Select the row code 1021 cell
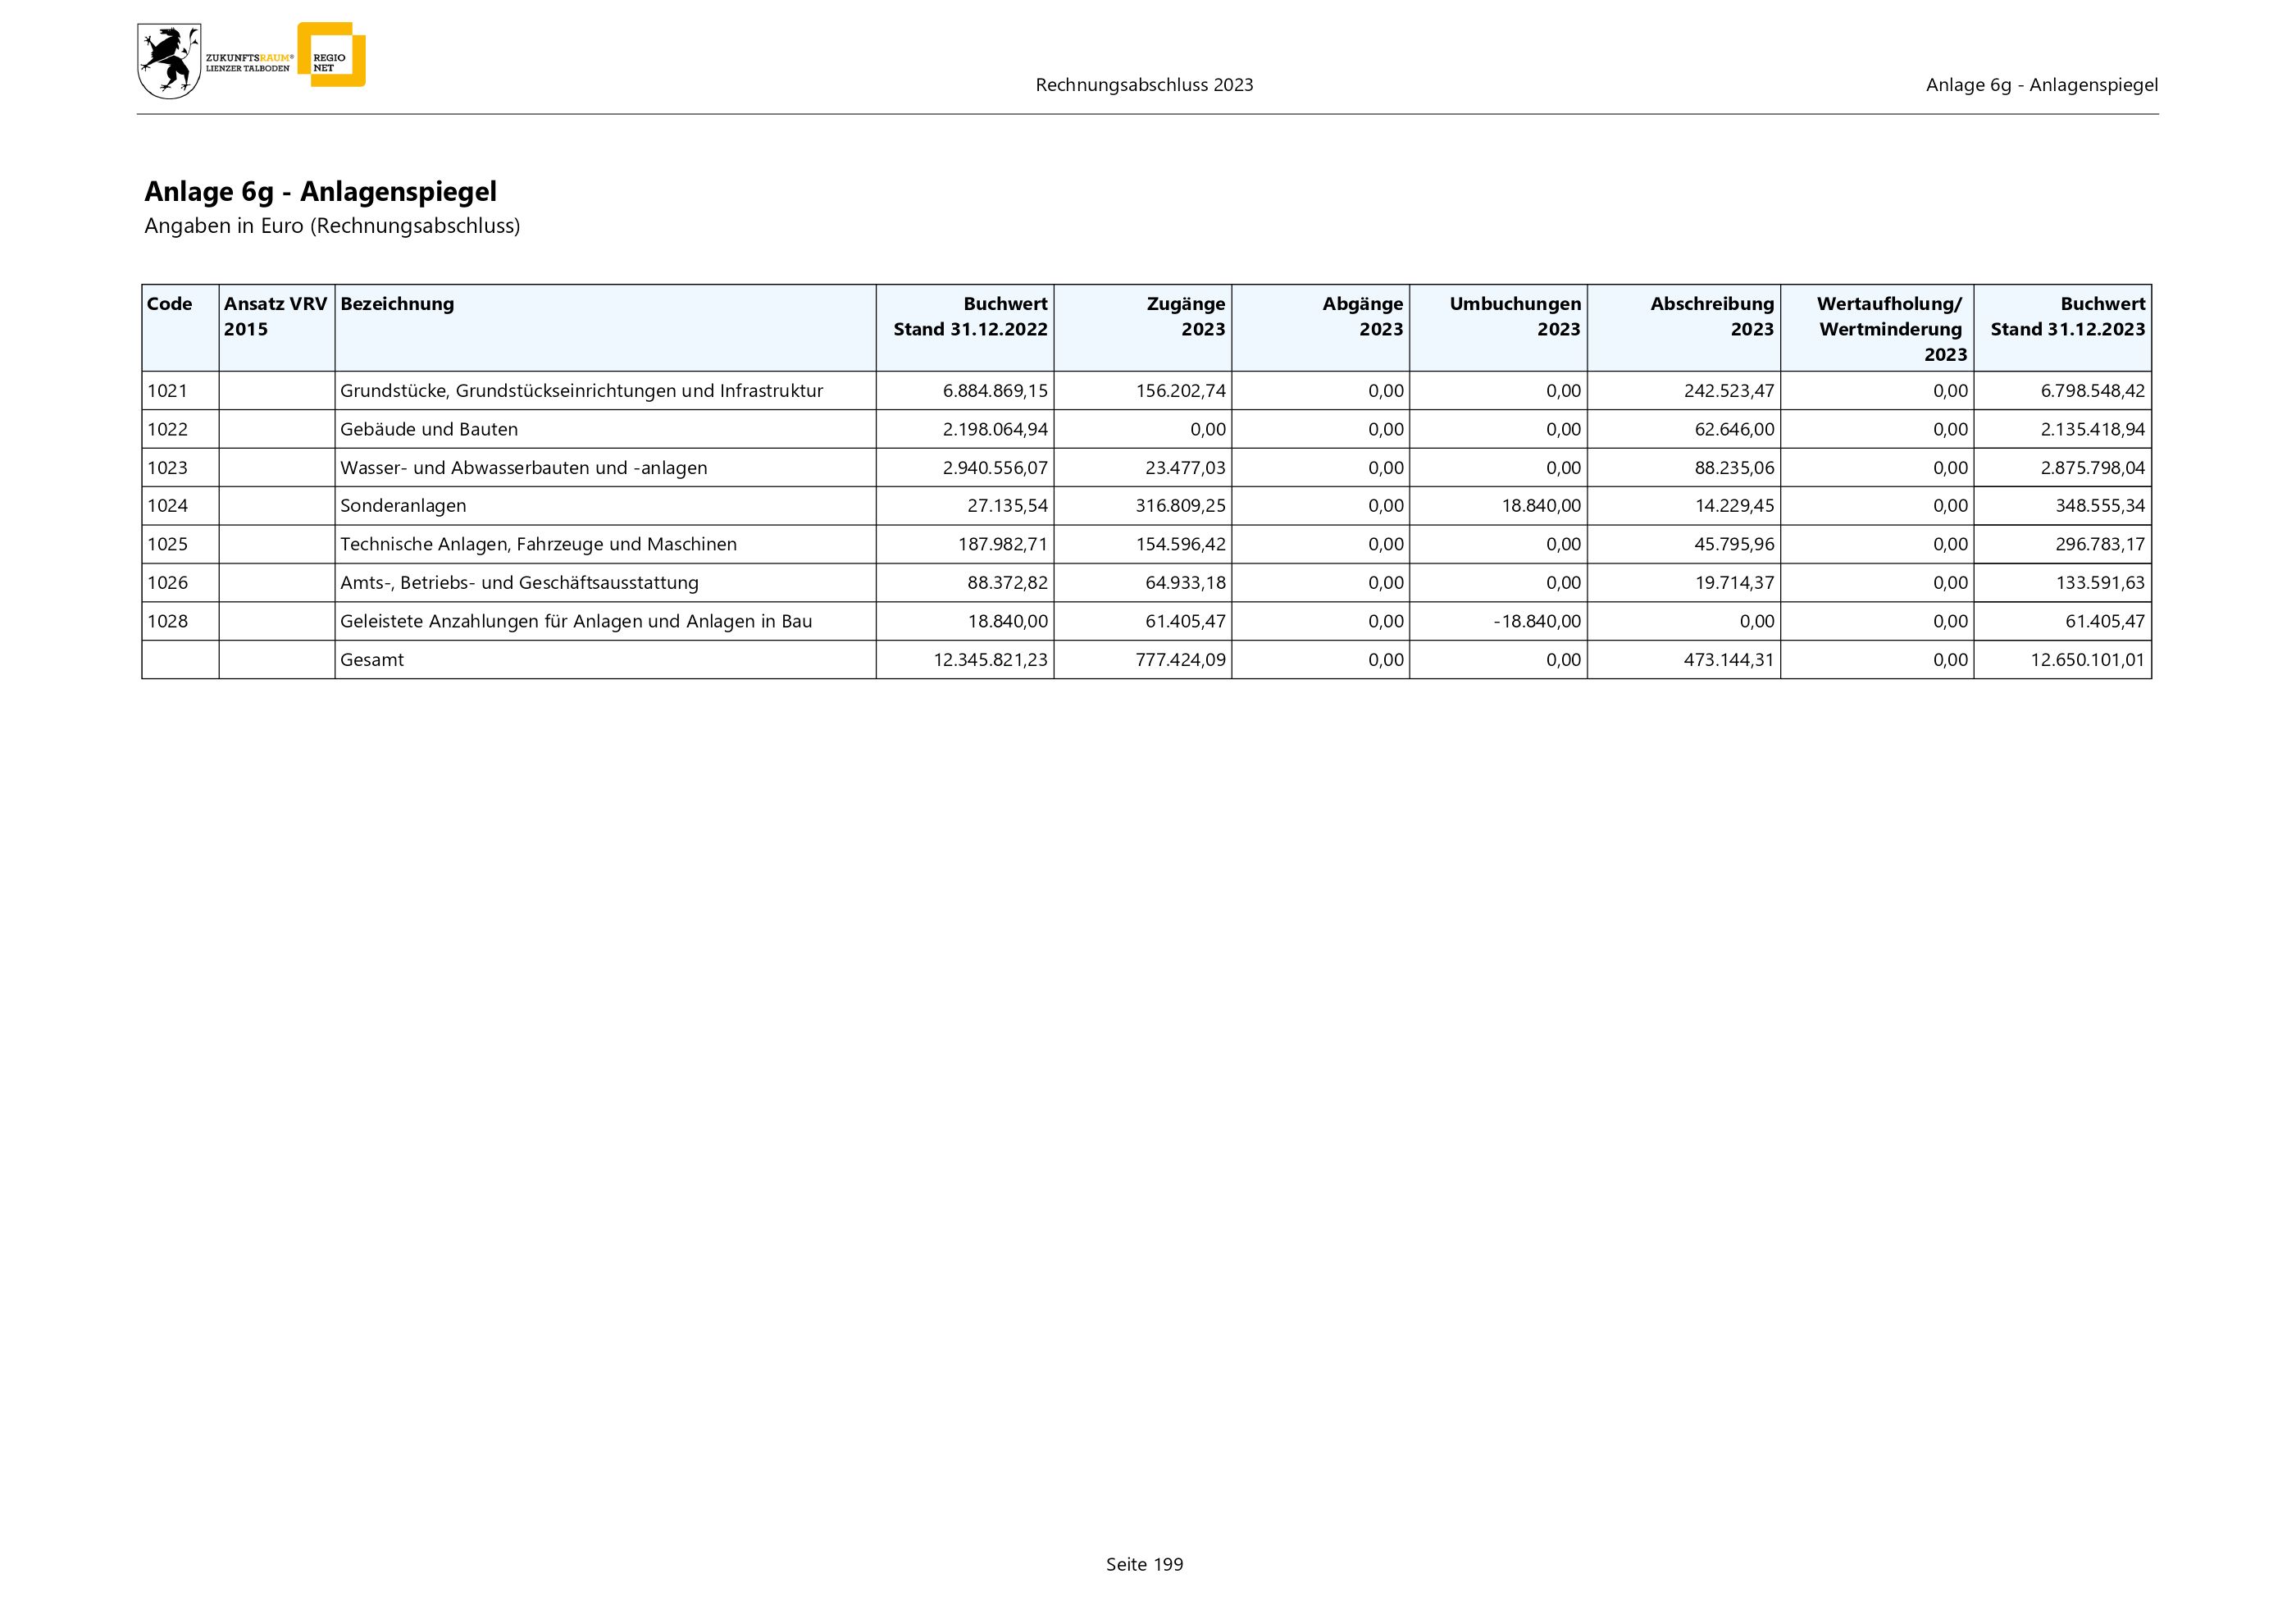The image size is (2296, 1624). [168, 391]
